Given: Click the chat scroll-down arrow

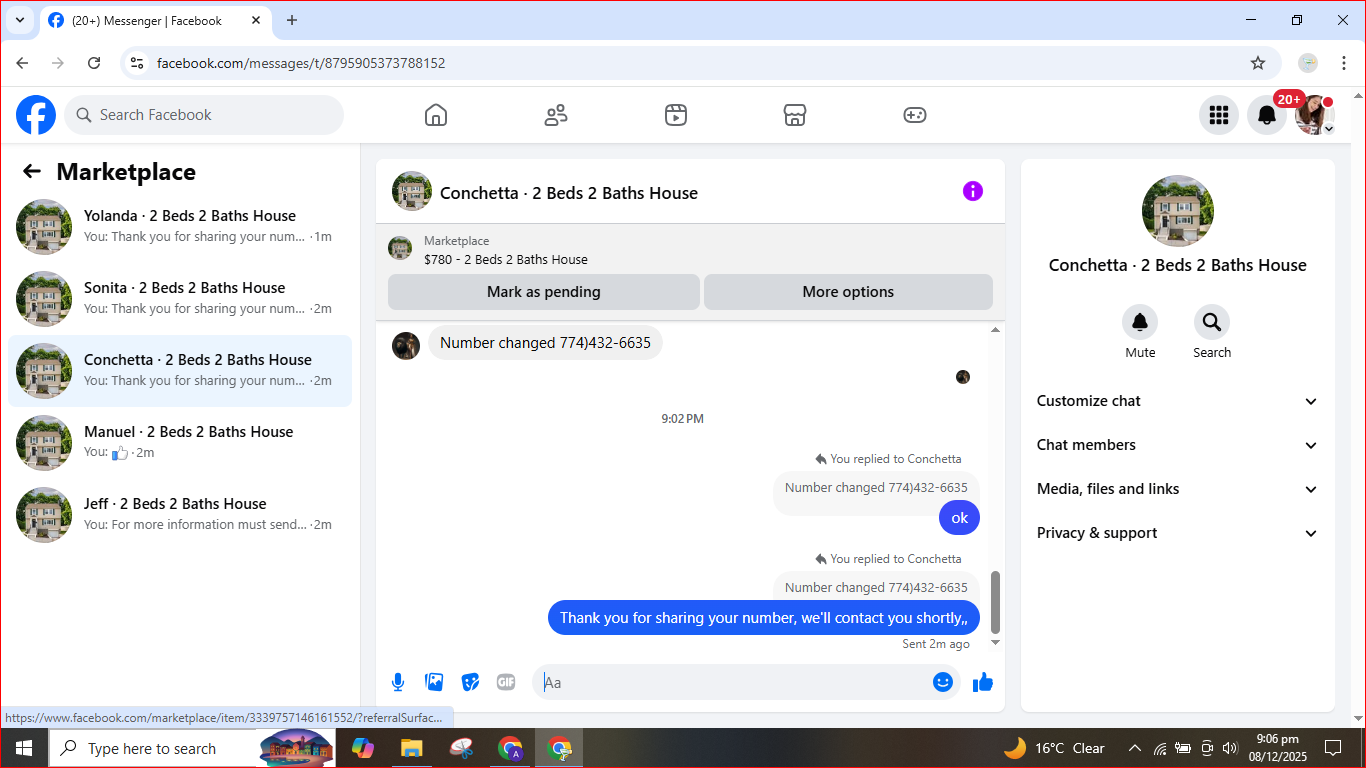Looking at the screenshot, I should [995, 642].
